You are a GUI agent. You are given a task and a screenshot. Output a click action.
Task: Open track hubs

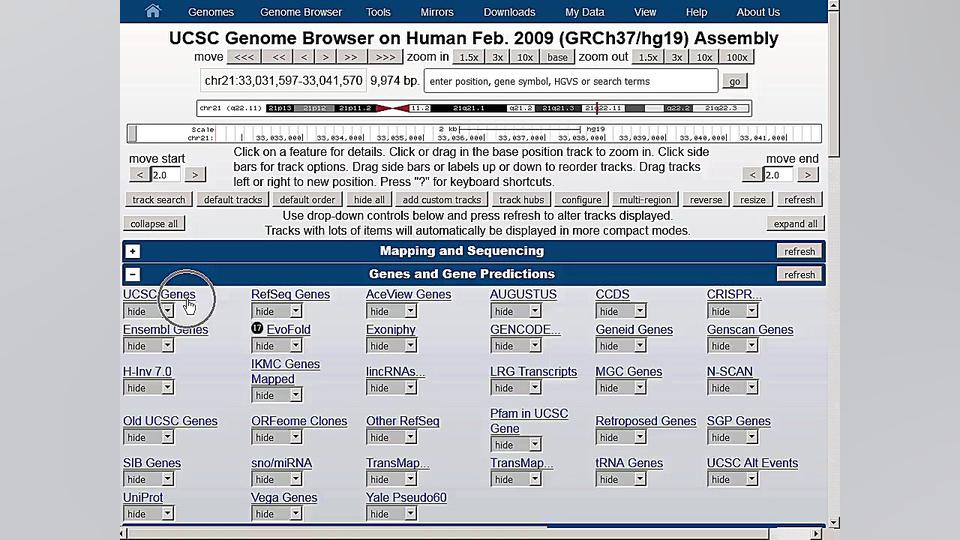(x=521, y=200)
